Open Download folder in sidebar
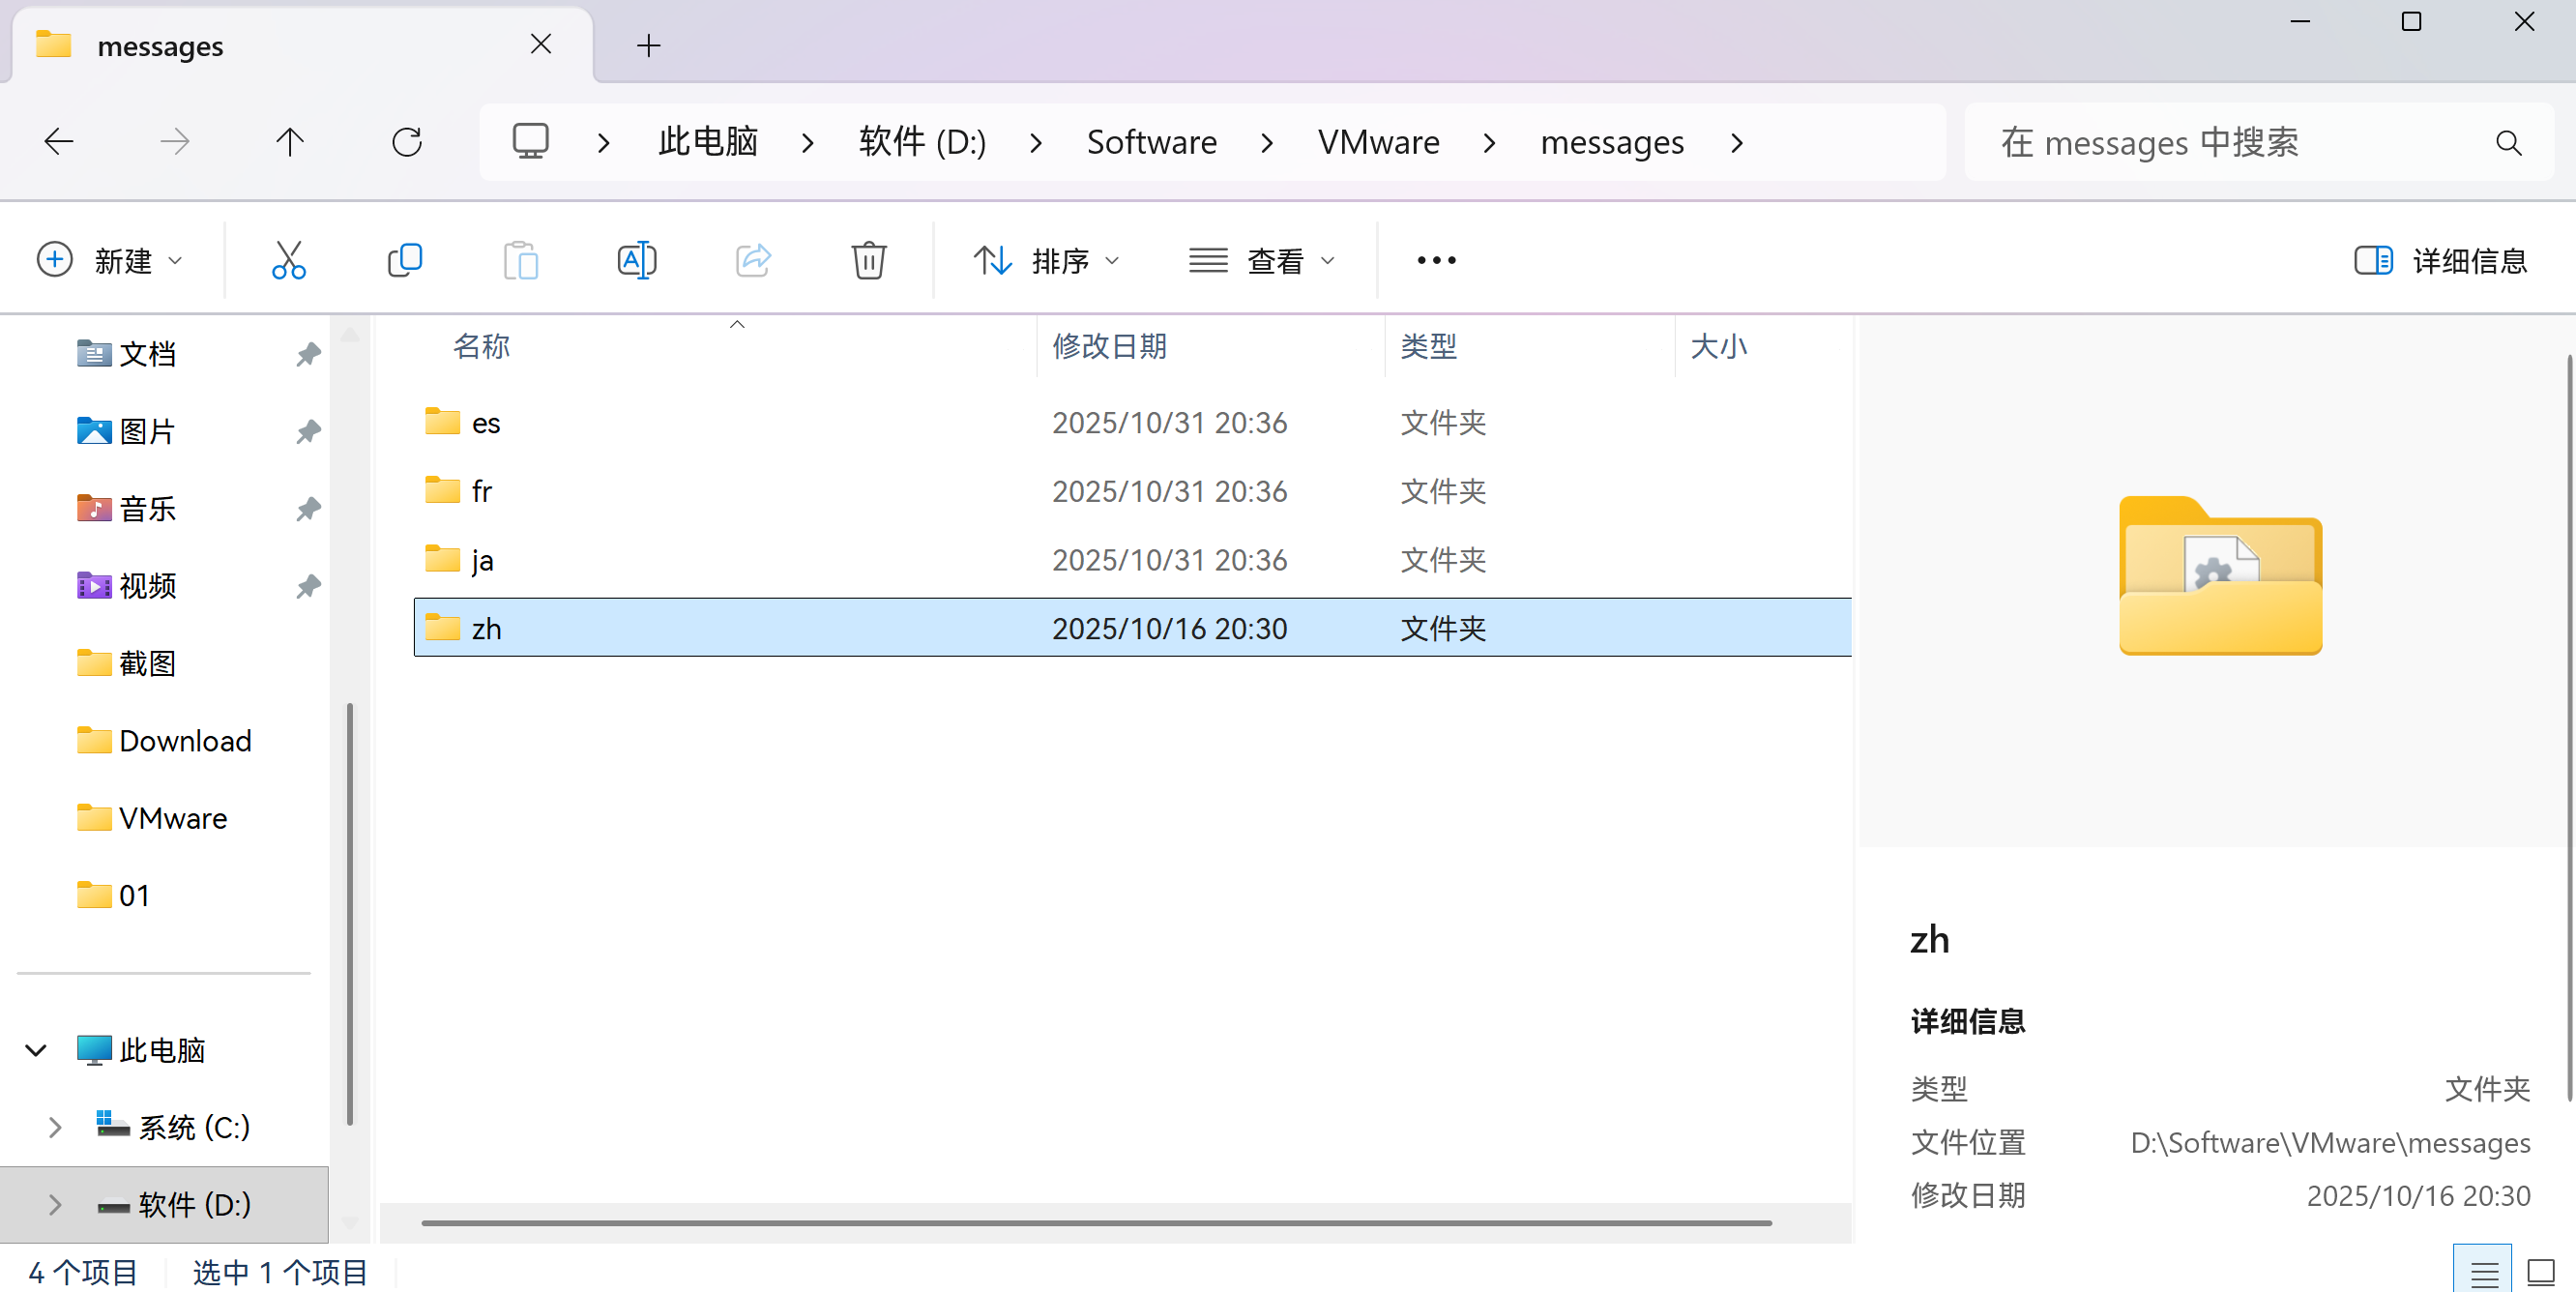This screenshot has width=2576, height=1292. [x=185, y=741]
